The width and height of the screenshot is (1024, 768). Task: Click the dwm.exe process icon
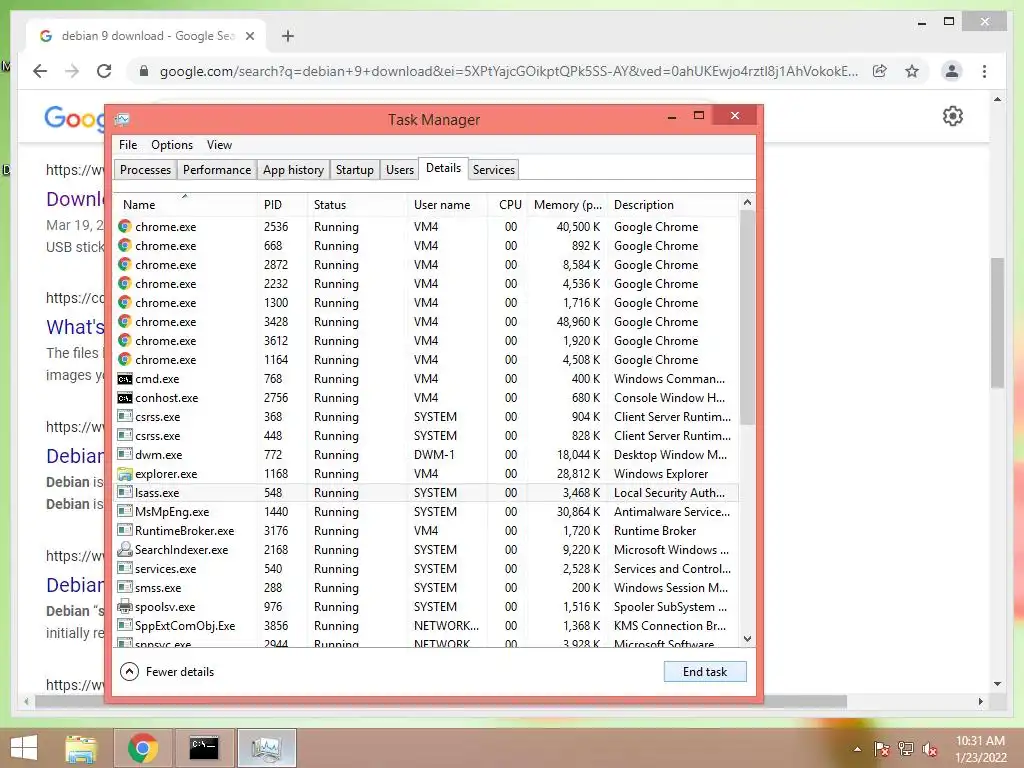click(x=124, y=455)
